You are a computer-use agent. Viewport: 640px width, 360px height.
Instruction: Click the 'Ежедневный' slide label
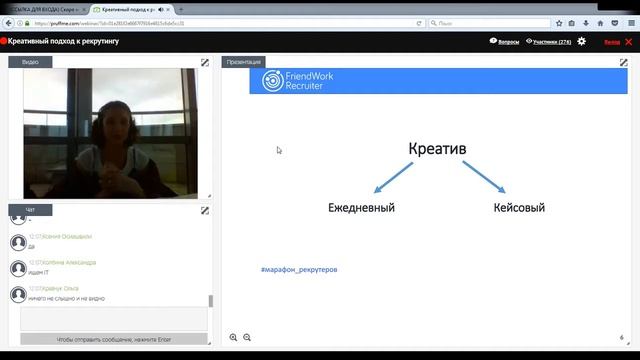[361, 208]
